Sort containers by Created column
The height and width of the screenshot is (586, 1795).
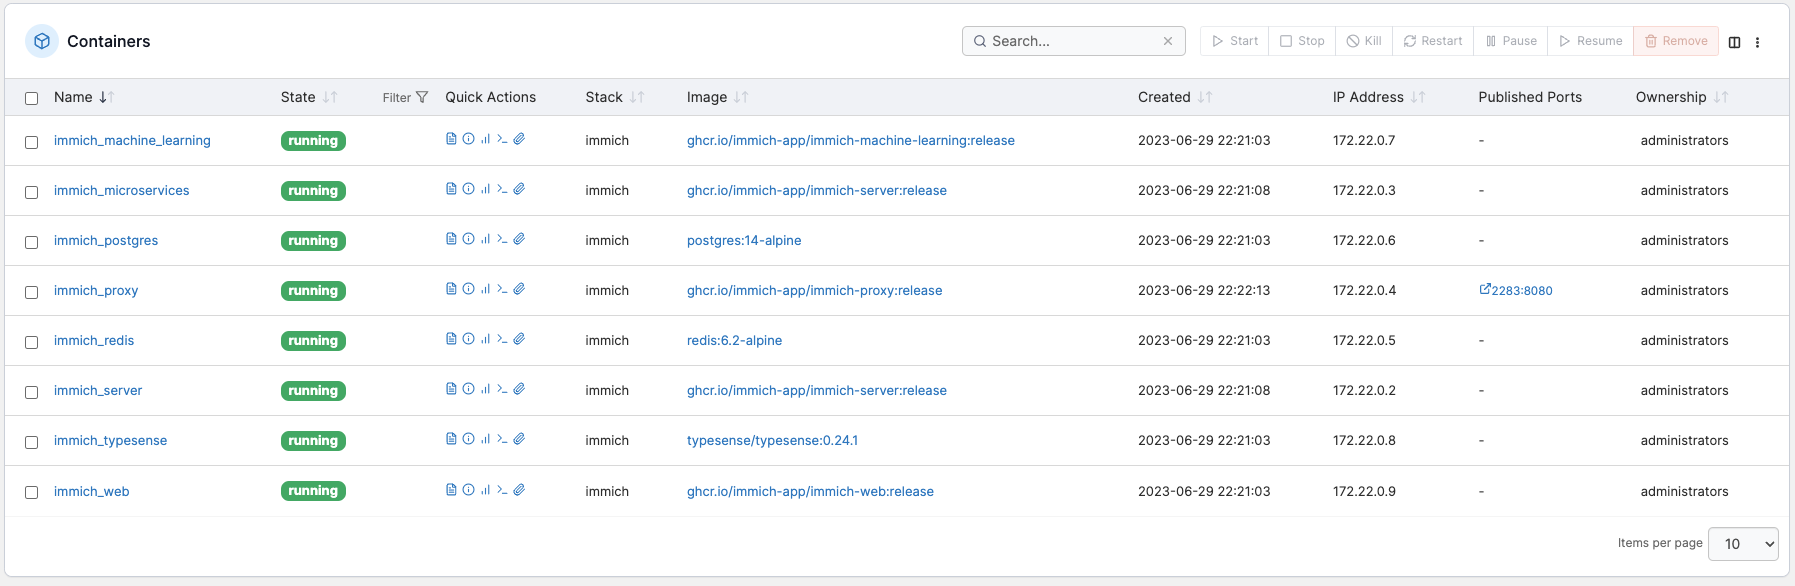pyautogui.click(x=1175, y=97)
